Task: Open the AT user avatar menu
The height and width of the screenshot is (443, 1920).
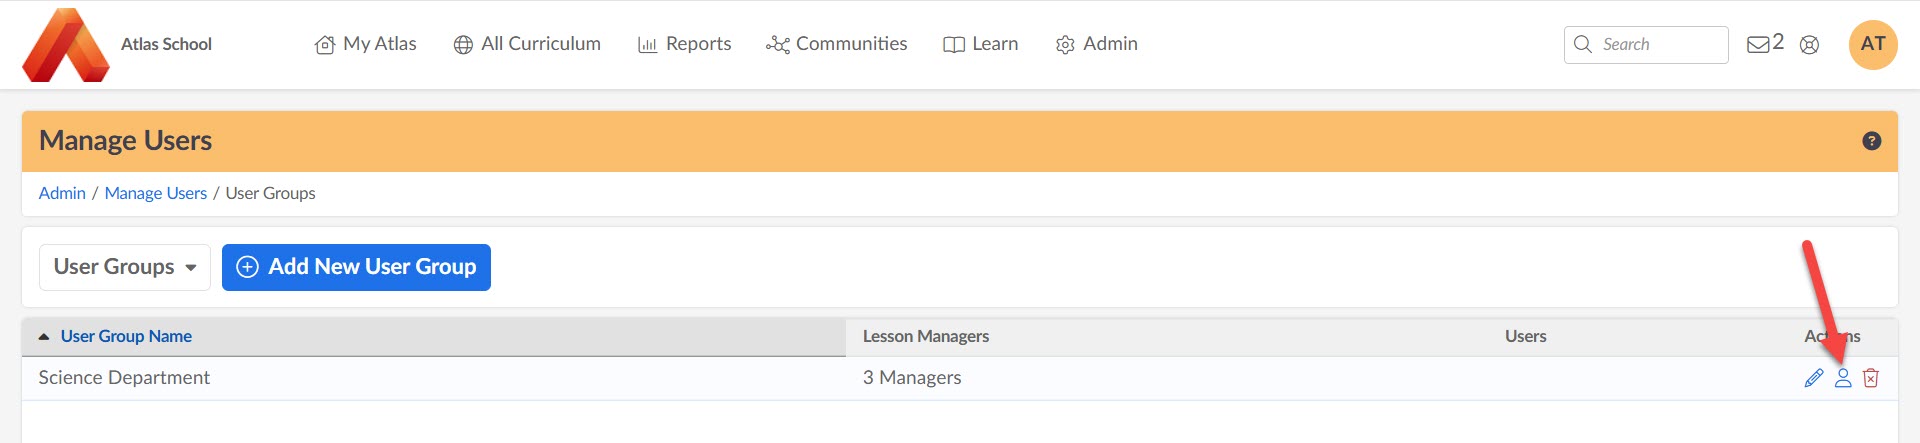Action: (x=1873, y=44)
